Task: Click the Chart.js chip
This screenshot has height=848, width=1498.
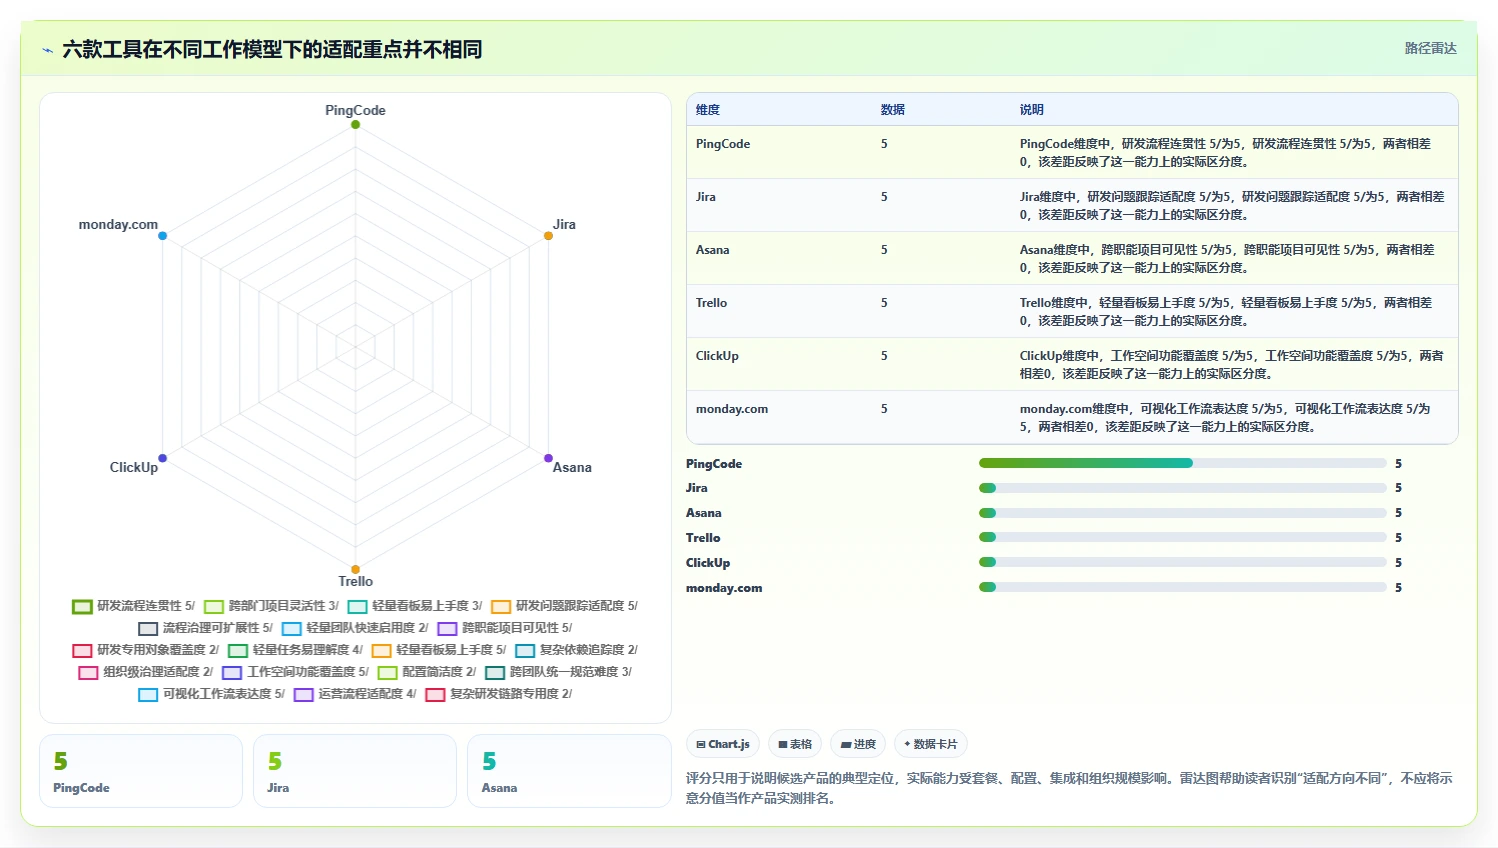Action: coord(723,744)
